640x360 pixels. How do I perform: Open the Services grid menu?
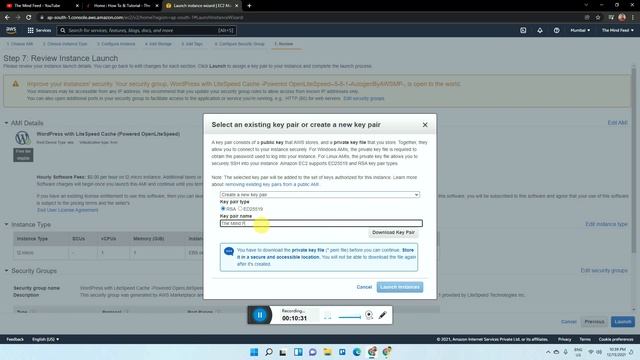point(39,30)
